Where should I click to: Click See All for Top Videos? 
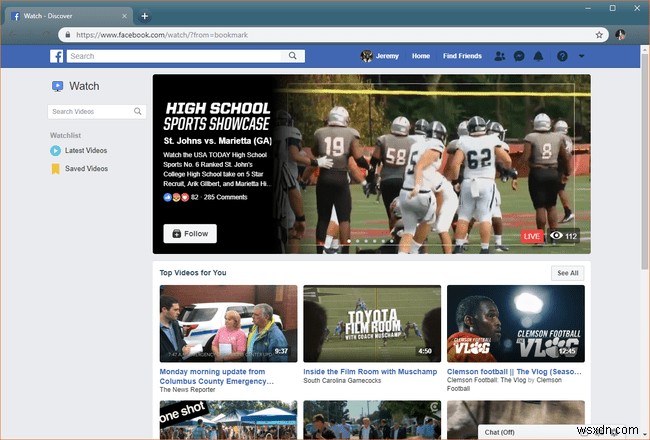(568, 273)
